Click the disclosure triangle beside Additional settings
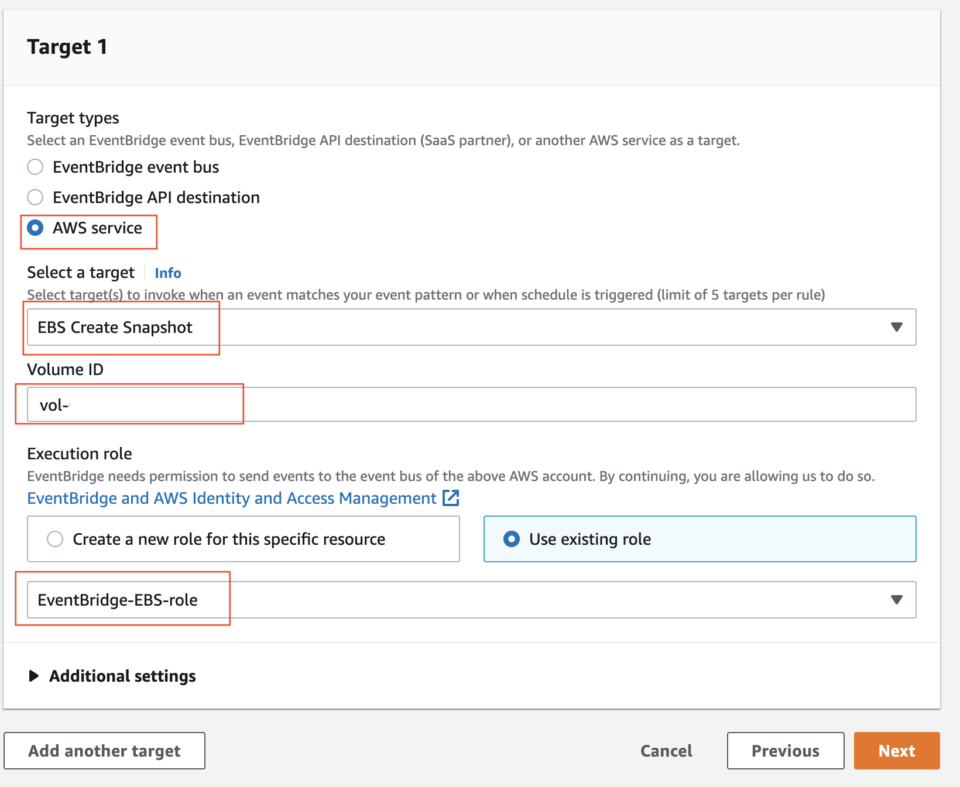This screenshot has width=960, height=787. 36,675
